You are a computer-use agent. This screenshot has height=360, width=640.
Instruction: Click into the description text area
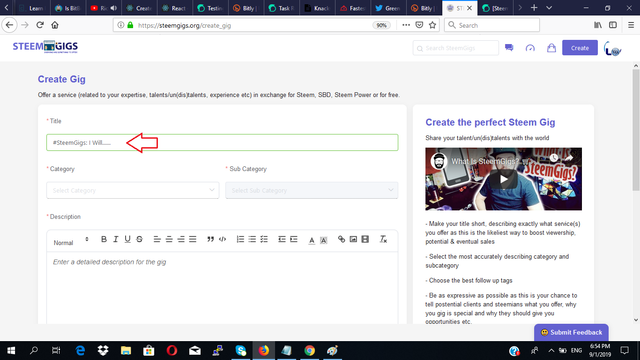[222, 288]
